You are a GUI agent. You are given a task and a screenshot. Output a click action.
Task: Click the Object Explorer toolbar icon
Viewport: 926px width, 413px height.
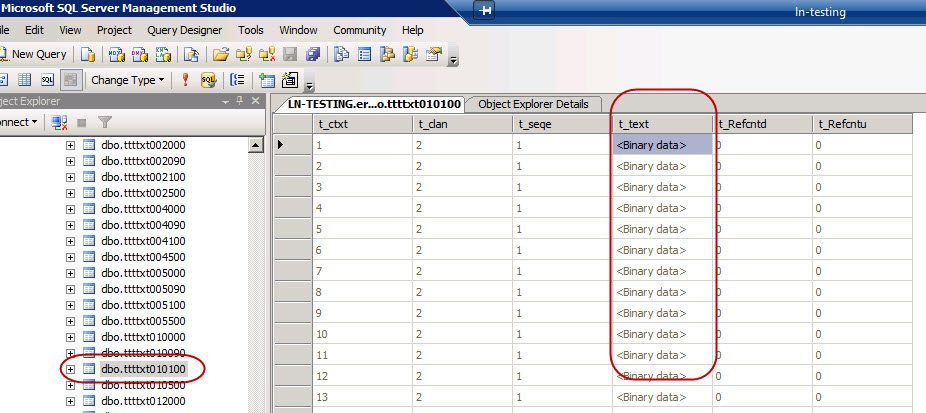point(387,55)
